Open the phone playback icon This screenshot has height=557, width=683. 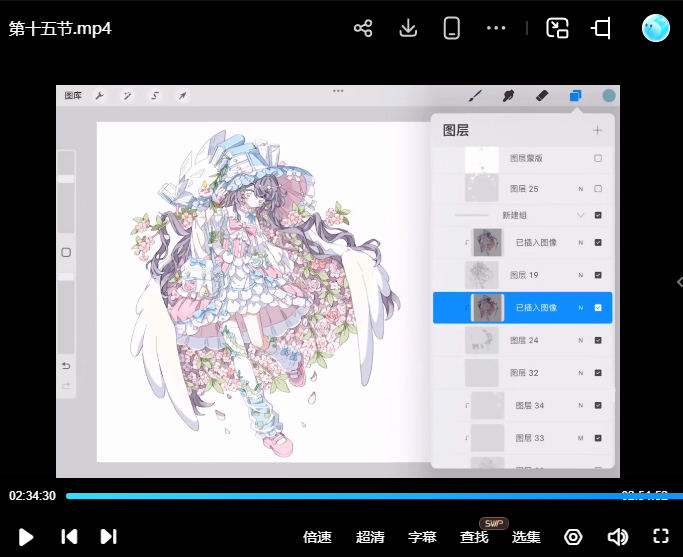coord(452,28)
